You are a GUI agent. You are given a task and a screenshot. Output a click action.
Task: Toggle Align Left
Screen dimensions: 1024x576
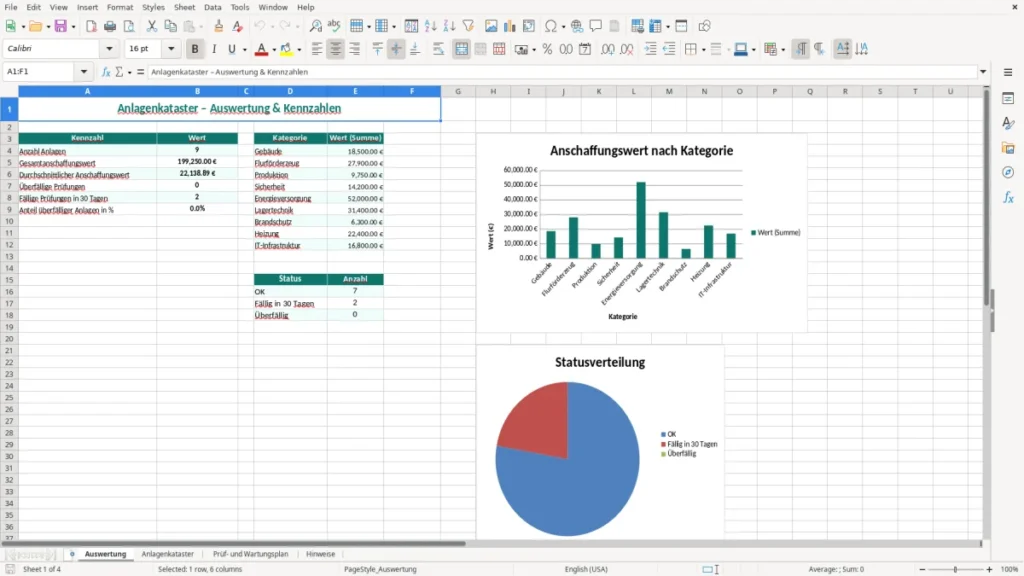tap(317, 49)
